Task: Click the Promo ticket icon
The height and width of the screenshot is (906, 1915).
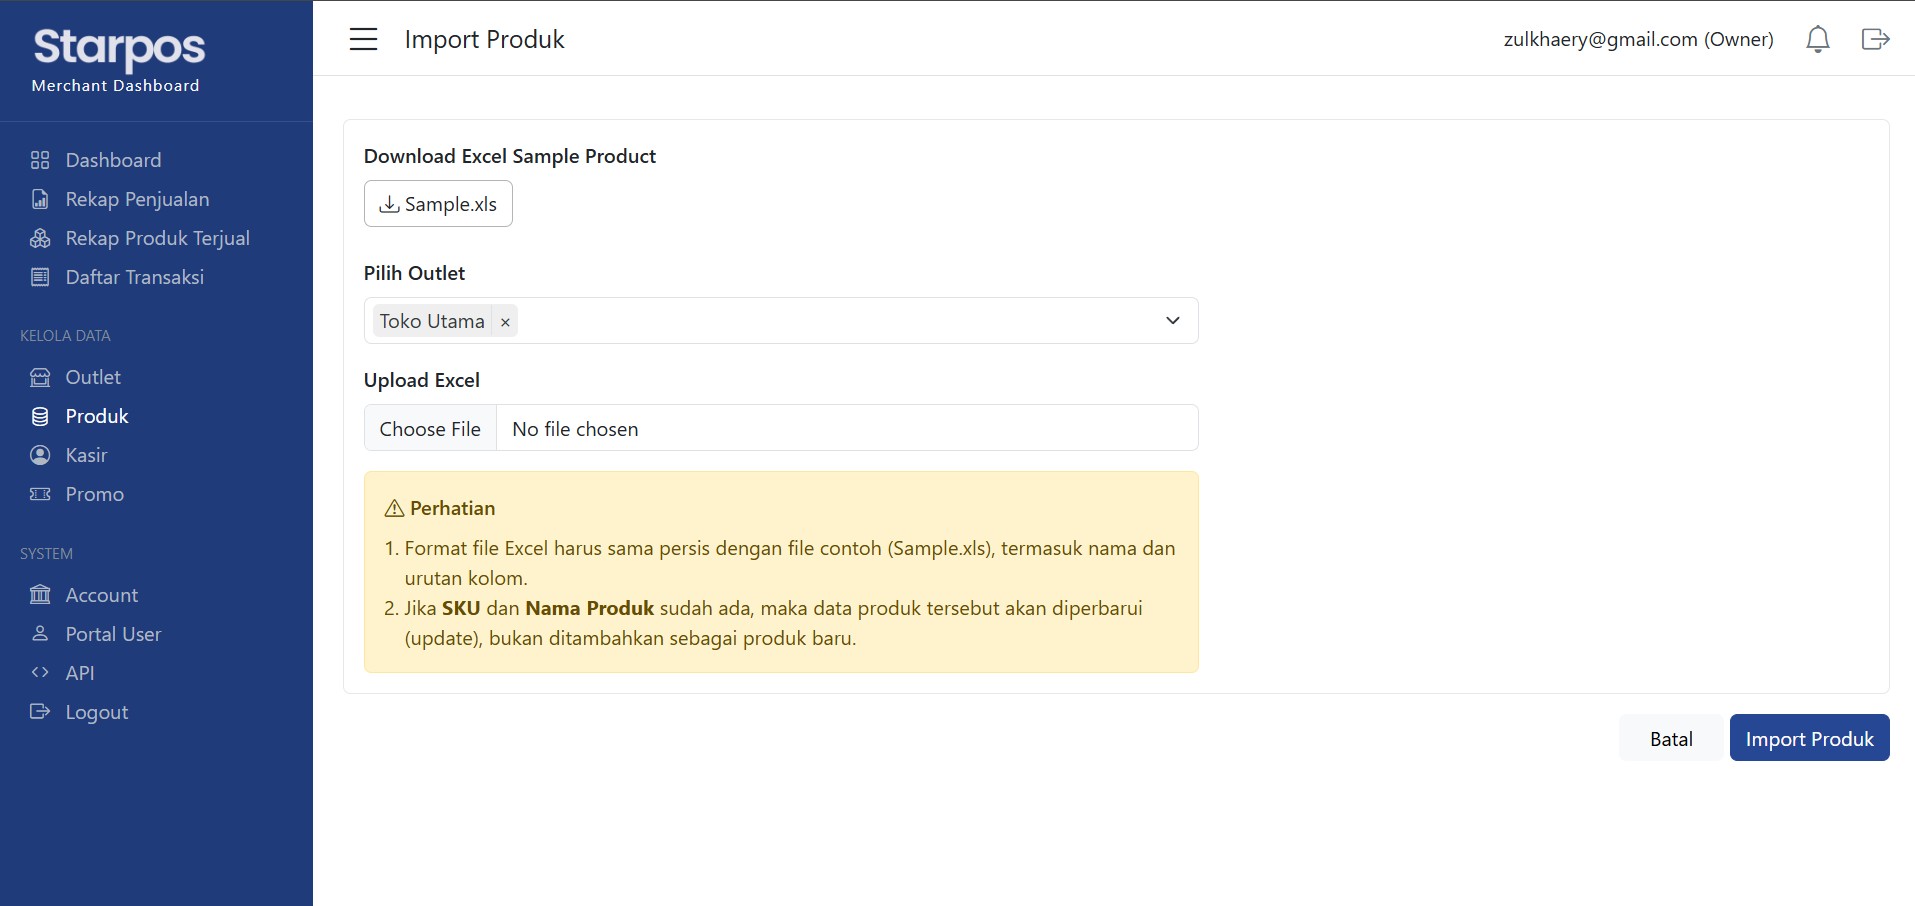Action: point(40,494)
